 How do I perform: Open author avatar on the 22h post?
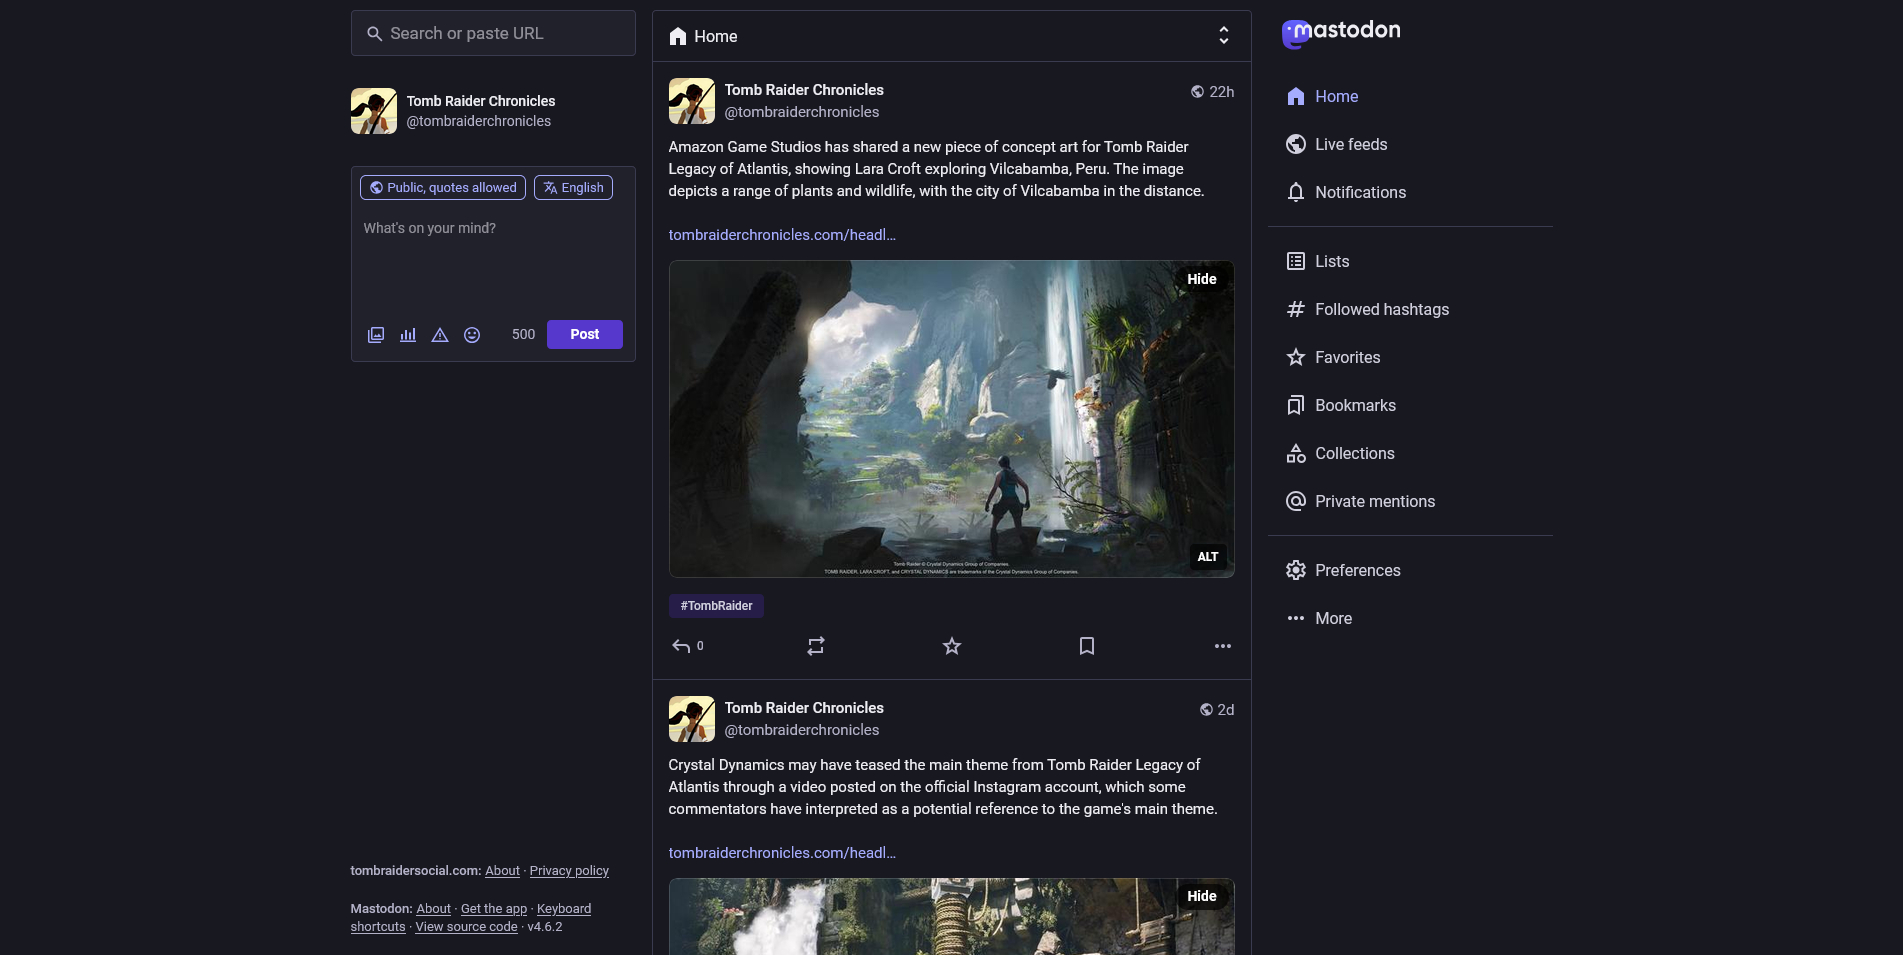pyautogui.click(x=692, y=101)
